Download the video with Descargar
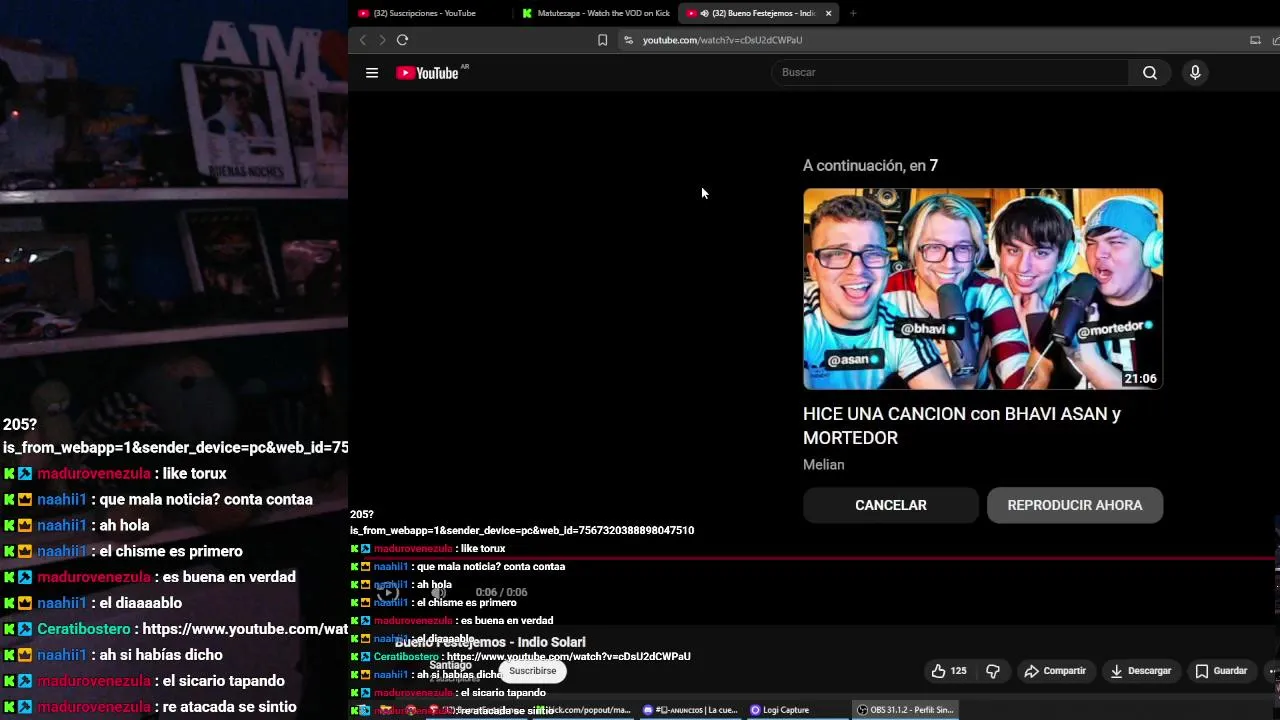 pos(1139,671)
